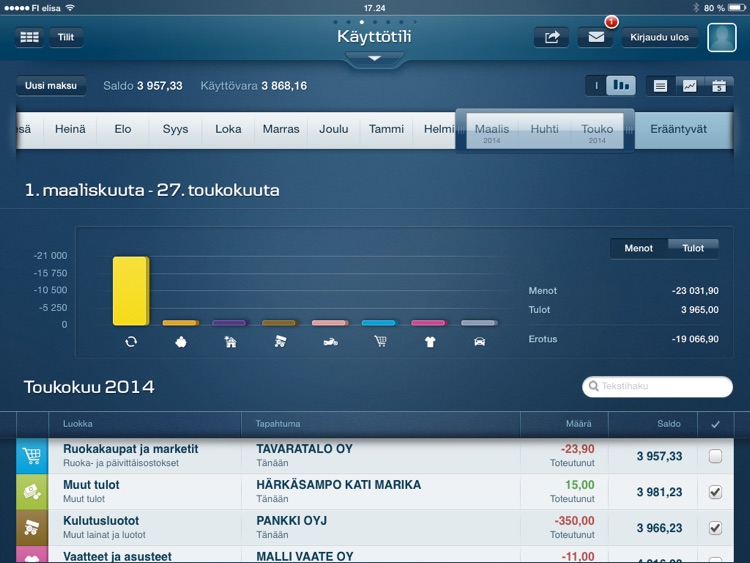Image resolution: width=750 pixels, height=563 pixels.
Task: Uncheck the HÄRKÄSAMPO KATI MARIKA checkbox
Action: [x=715, y=492]
